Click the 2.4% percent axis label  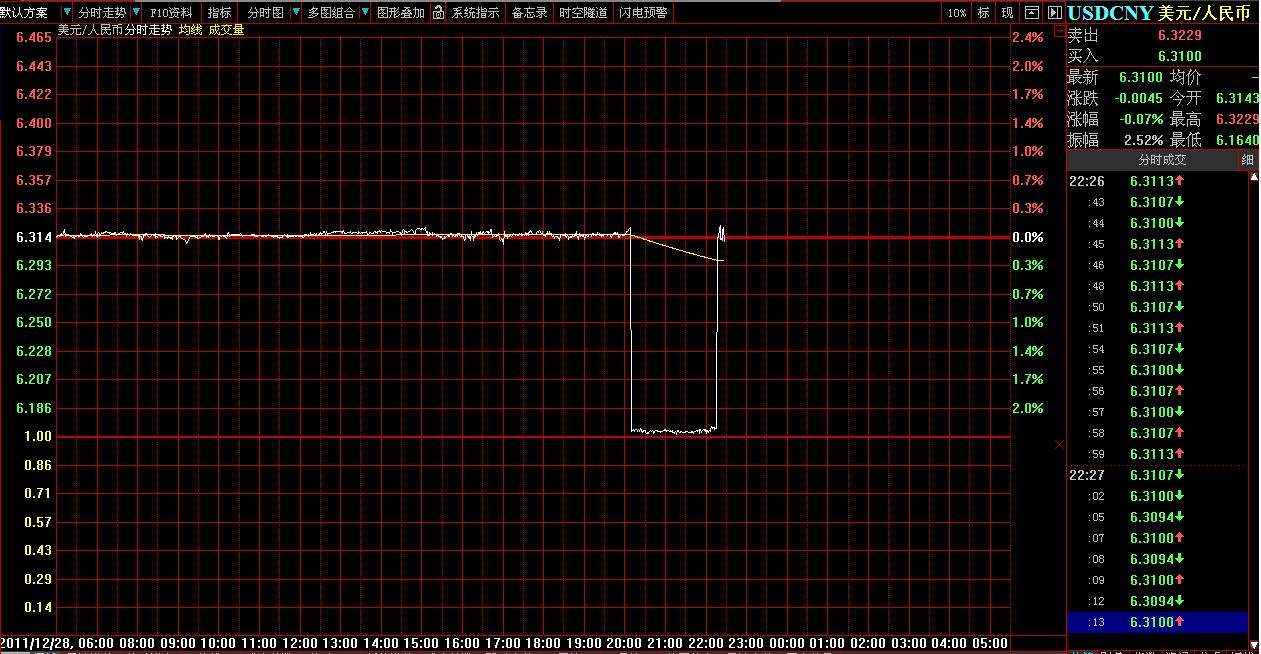(x=1028, y=37)
